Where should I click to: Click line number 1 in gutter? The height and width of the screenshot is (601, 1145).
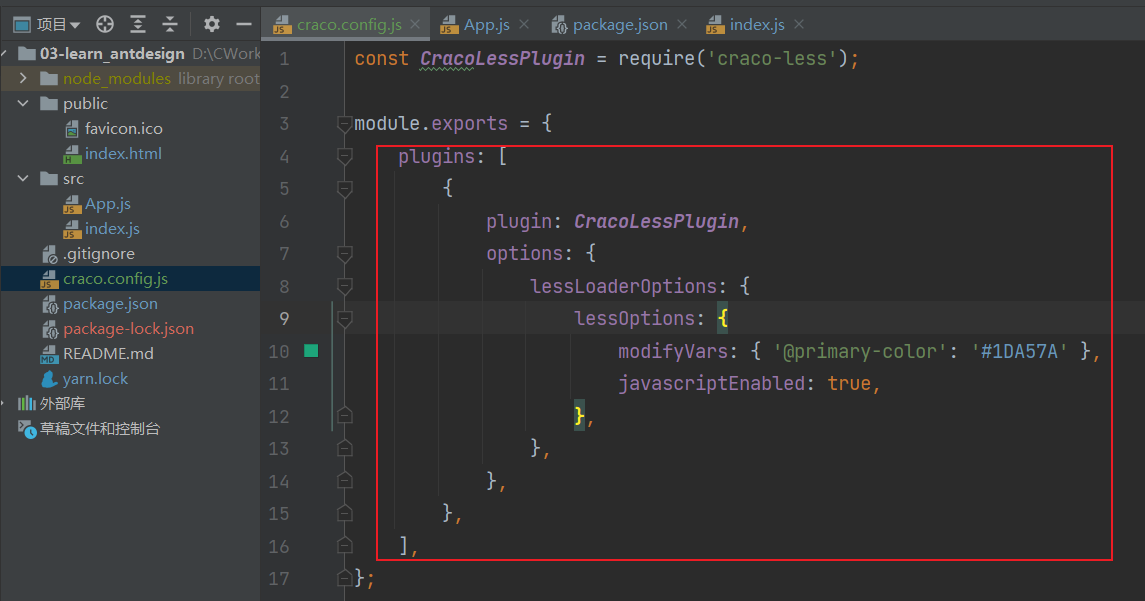point(284,58)
